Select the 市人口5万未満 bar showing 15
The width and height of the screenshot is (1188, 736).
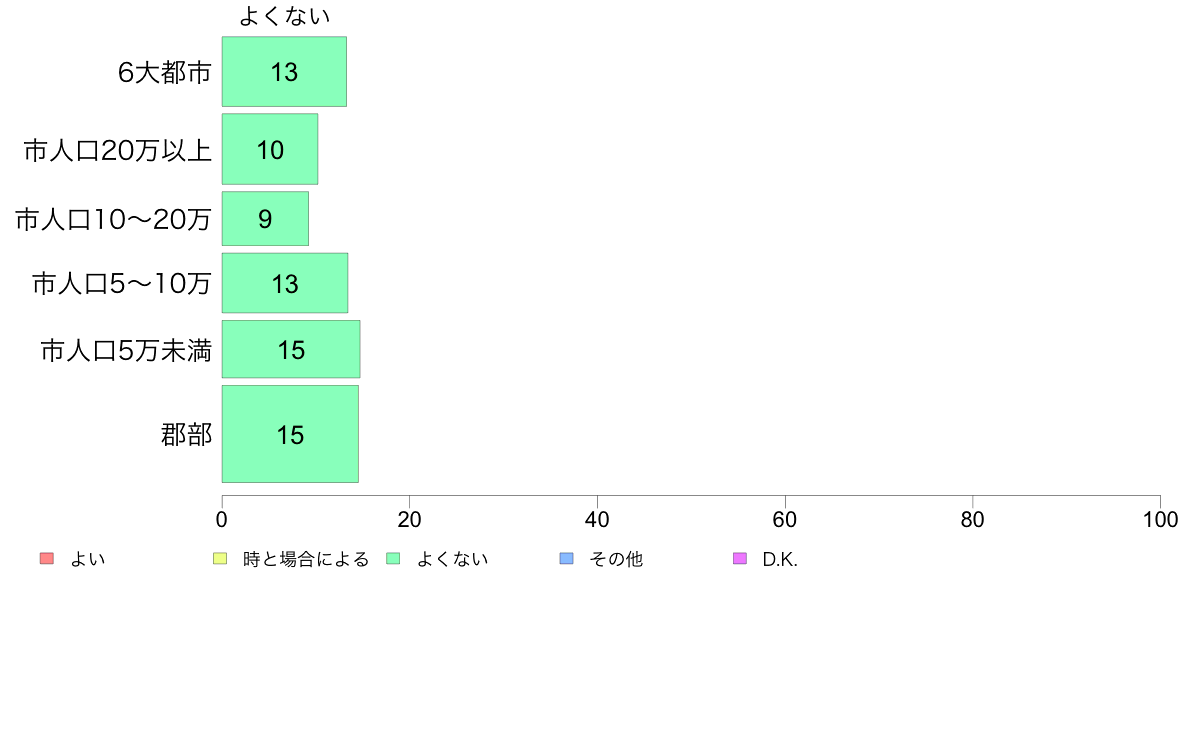click(x=291, y=349)
